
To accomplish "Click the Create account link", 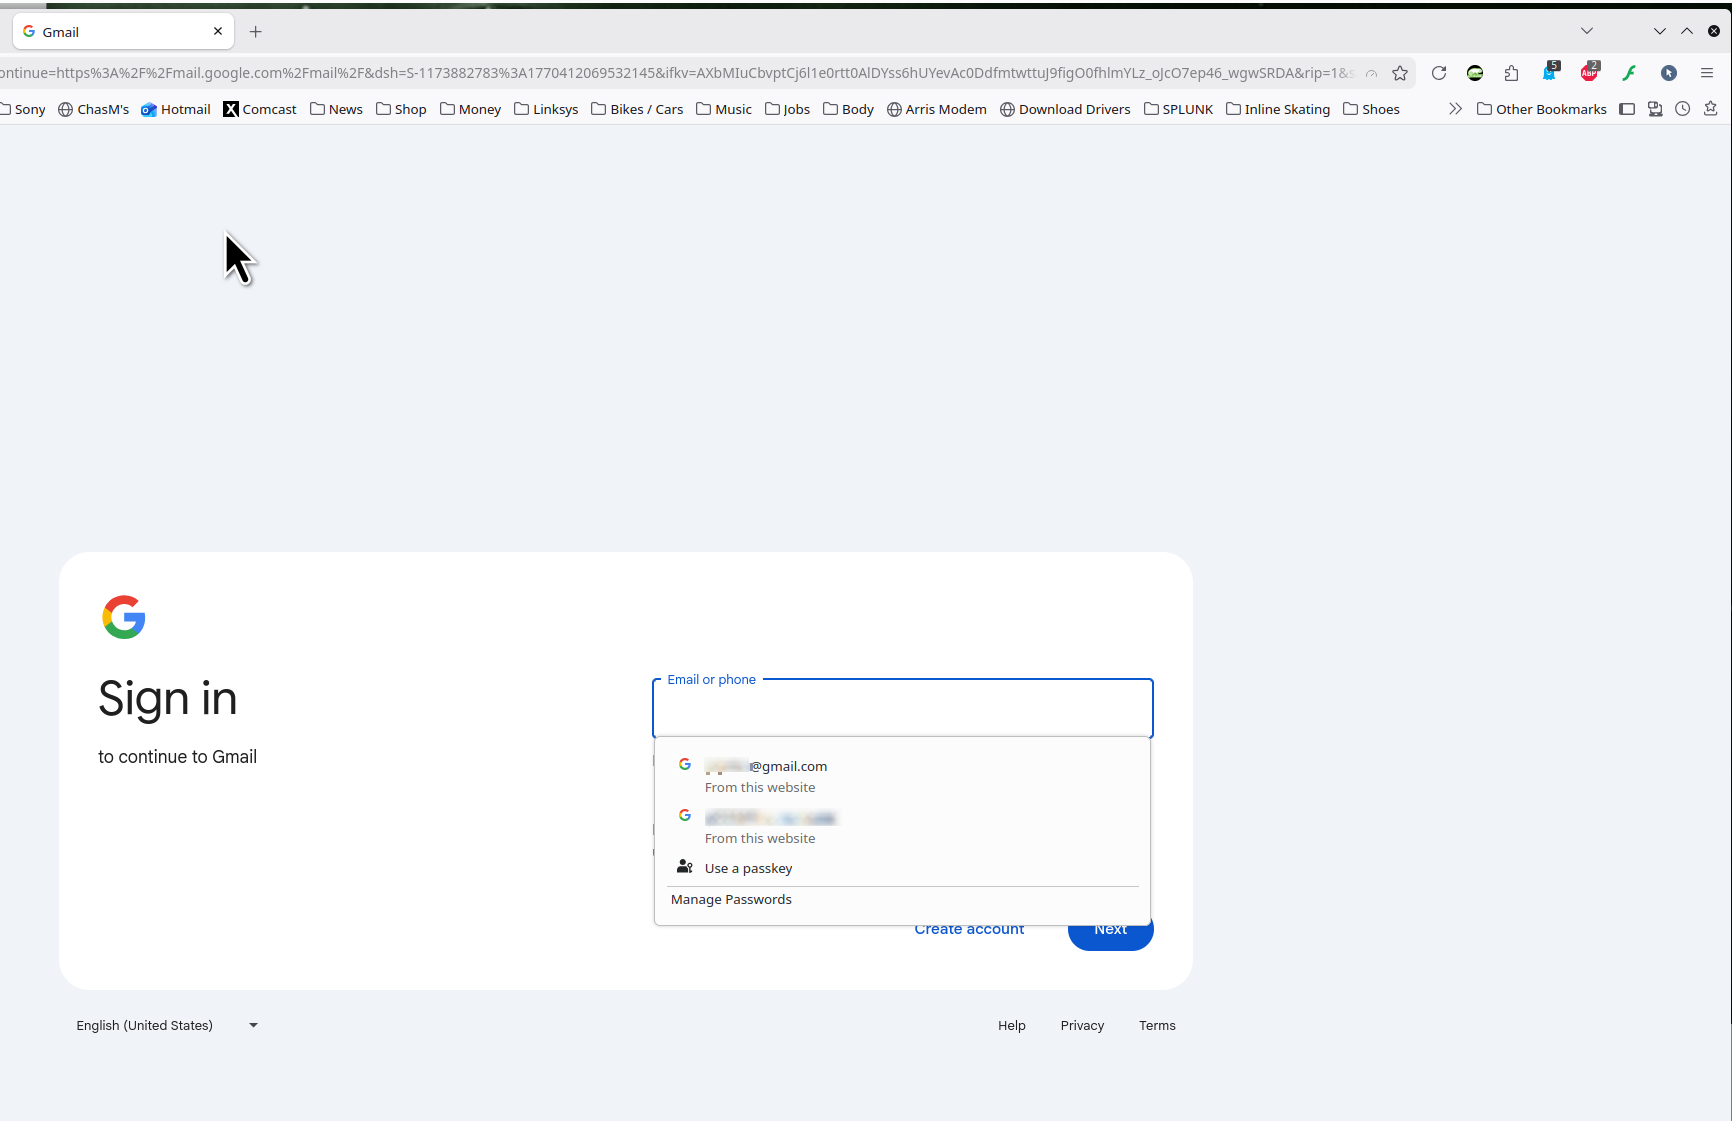I will (x=969, y=930).
